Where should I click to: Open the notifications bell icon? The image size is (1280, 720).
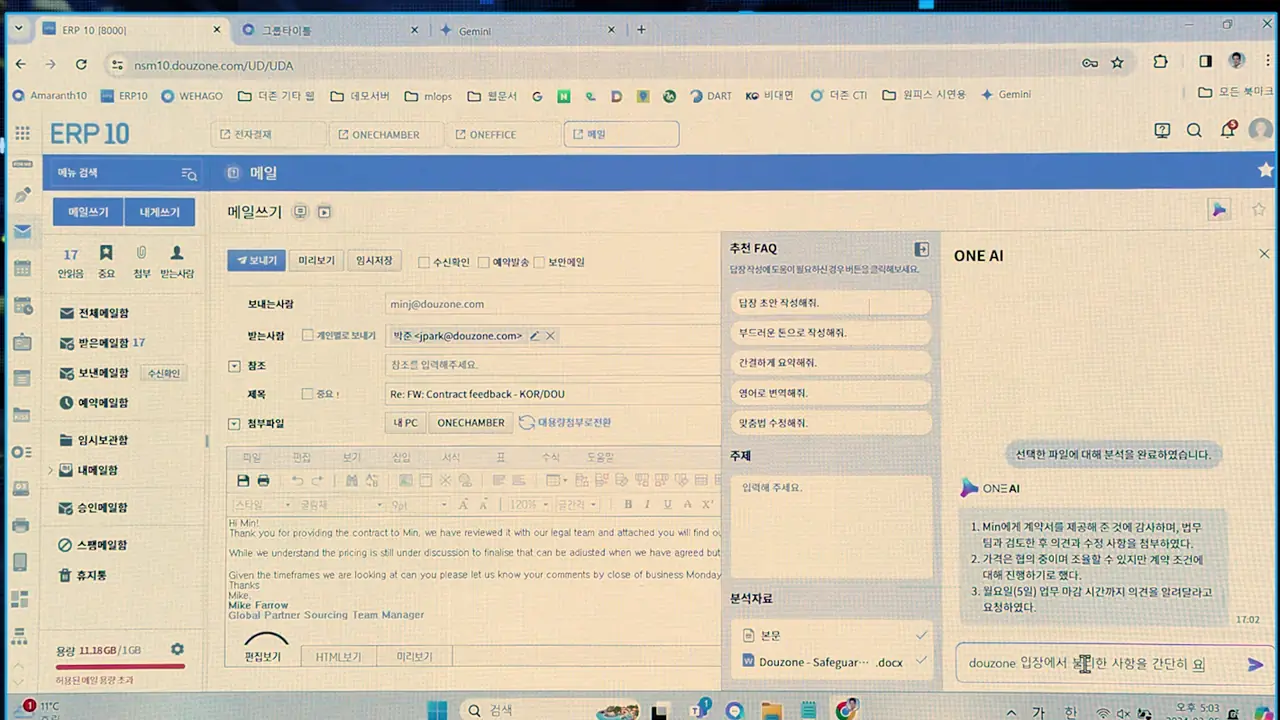pos(1228,130)
